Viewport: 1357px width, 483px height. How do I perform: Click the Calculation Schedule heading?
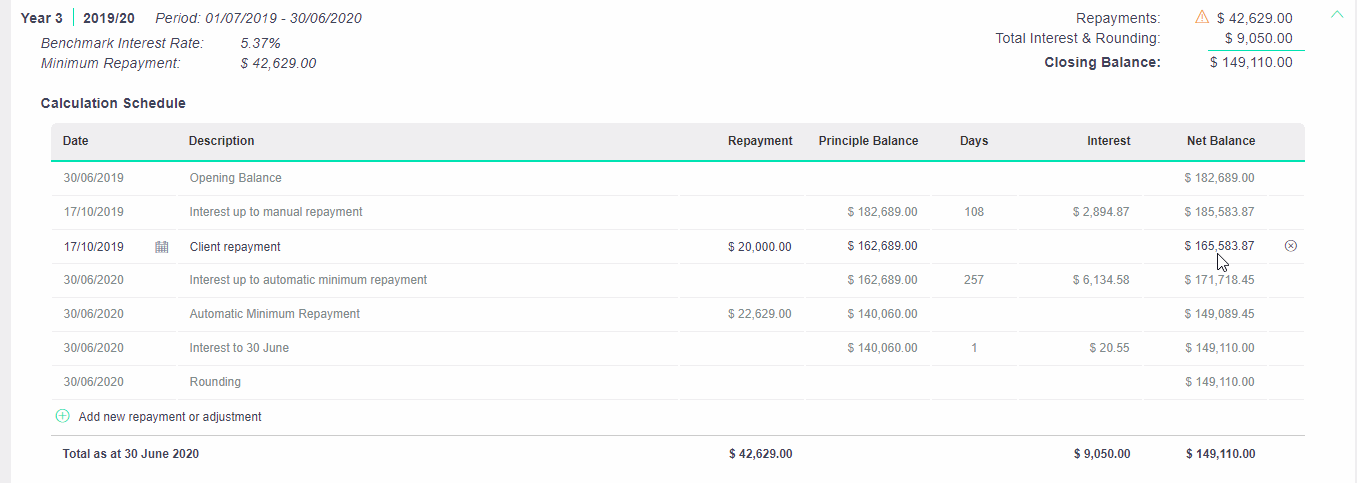113,103
